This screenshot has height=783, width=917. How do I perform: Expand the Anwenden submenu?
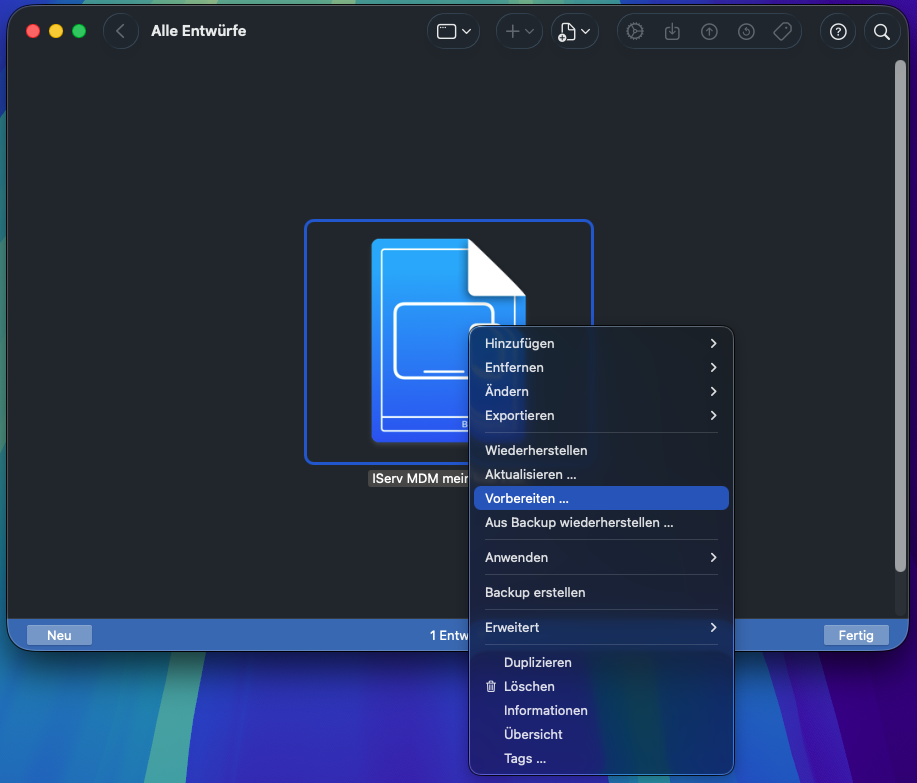601,557
